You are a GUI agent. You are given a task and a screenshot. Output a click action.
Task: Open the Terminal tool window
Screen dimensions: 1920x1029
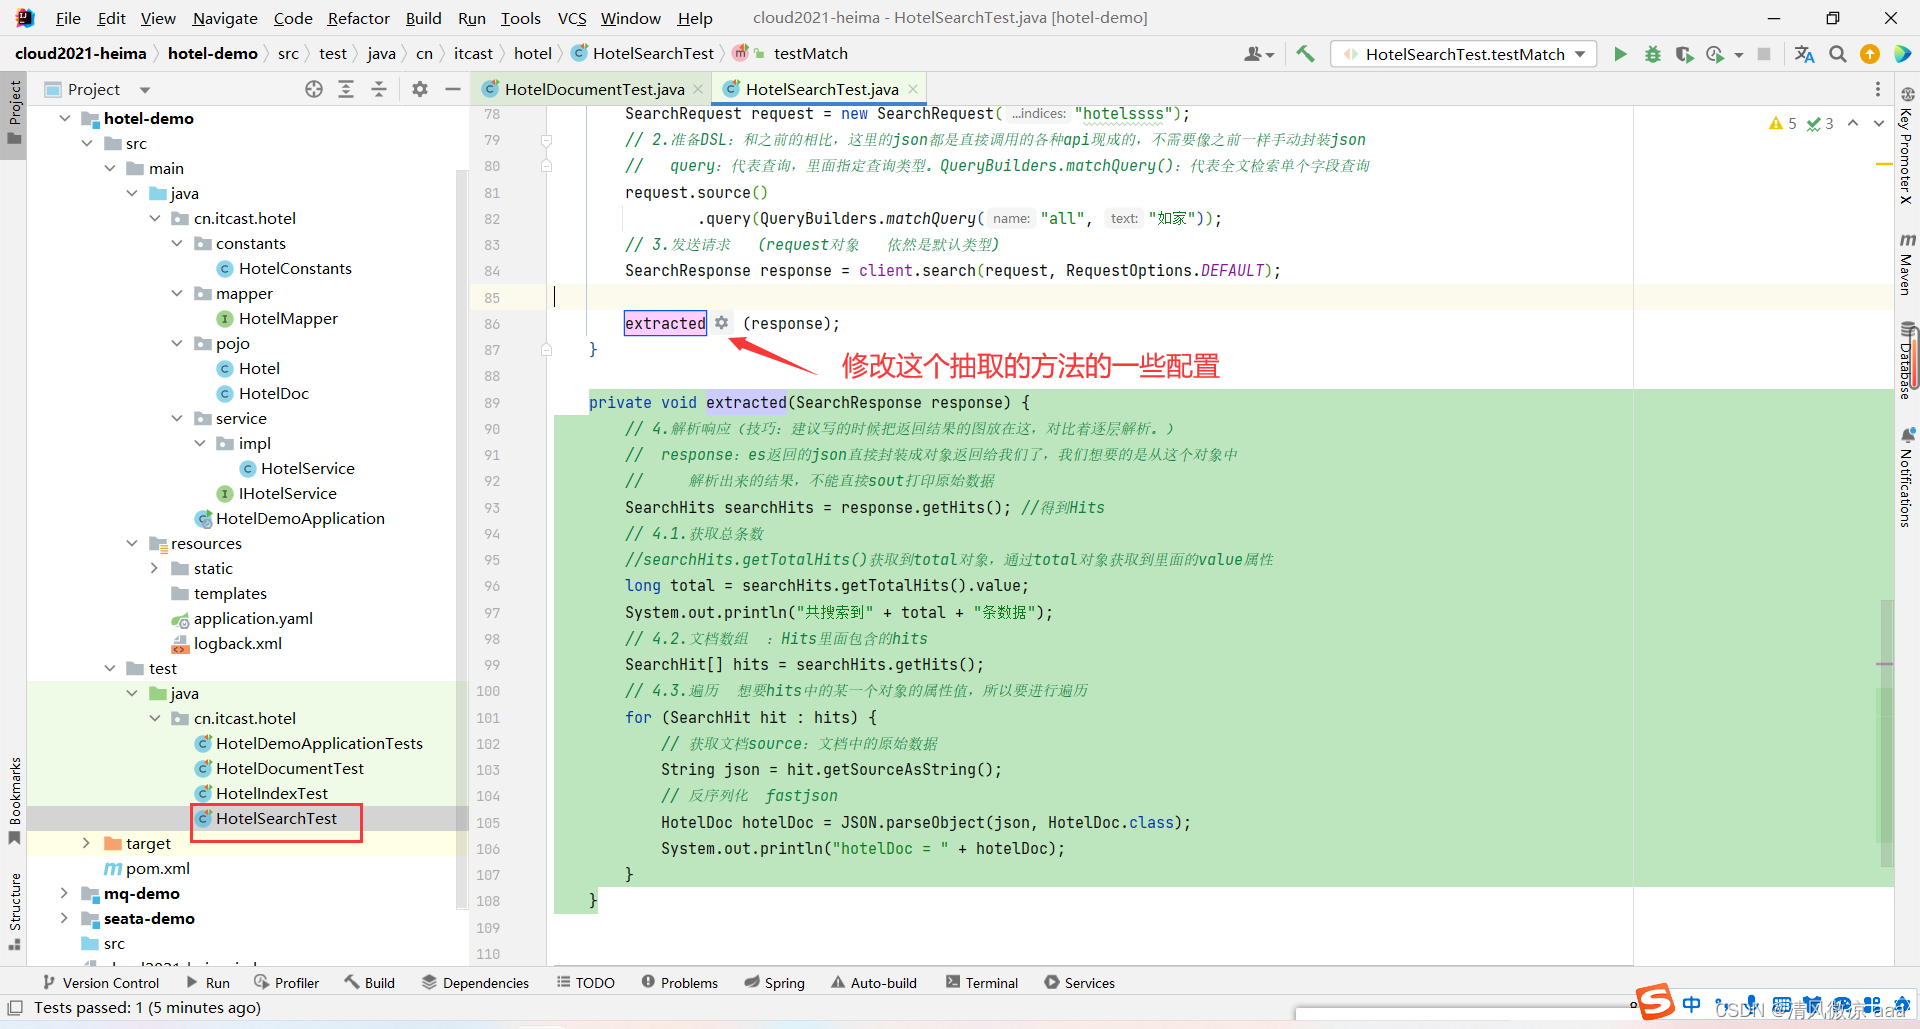(982, 983)
